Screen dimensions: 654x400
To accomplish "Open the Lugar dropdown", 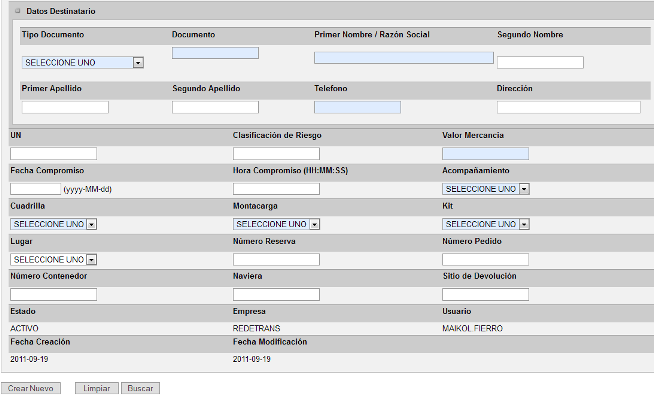I will point(53,259).
